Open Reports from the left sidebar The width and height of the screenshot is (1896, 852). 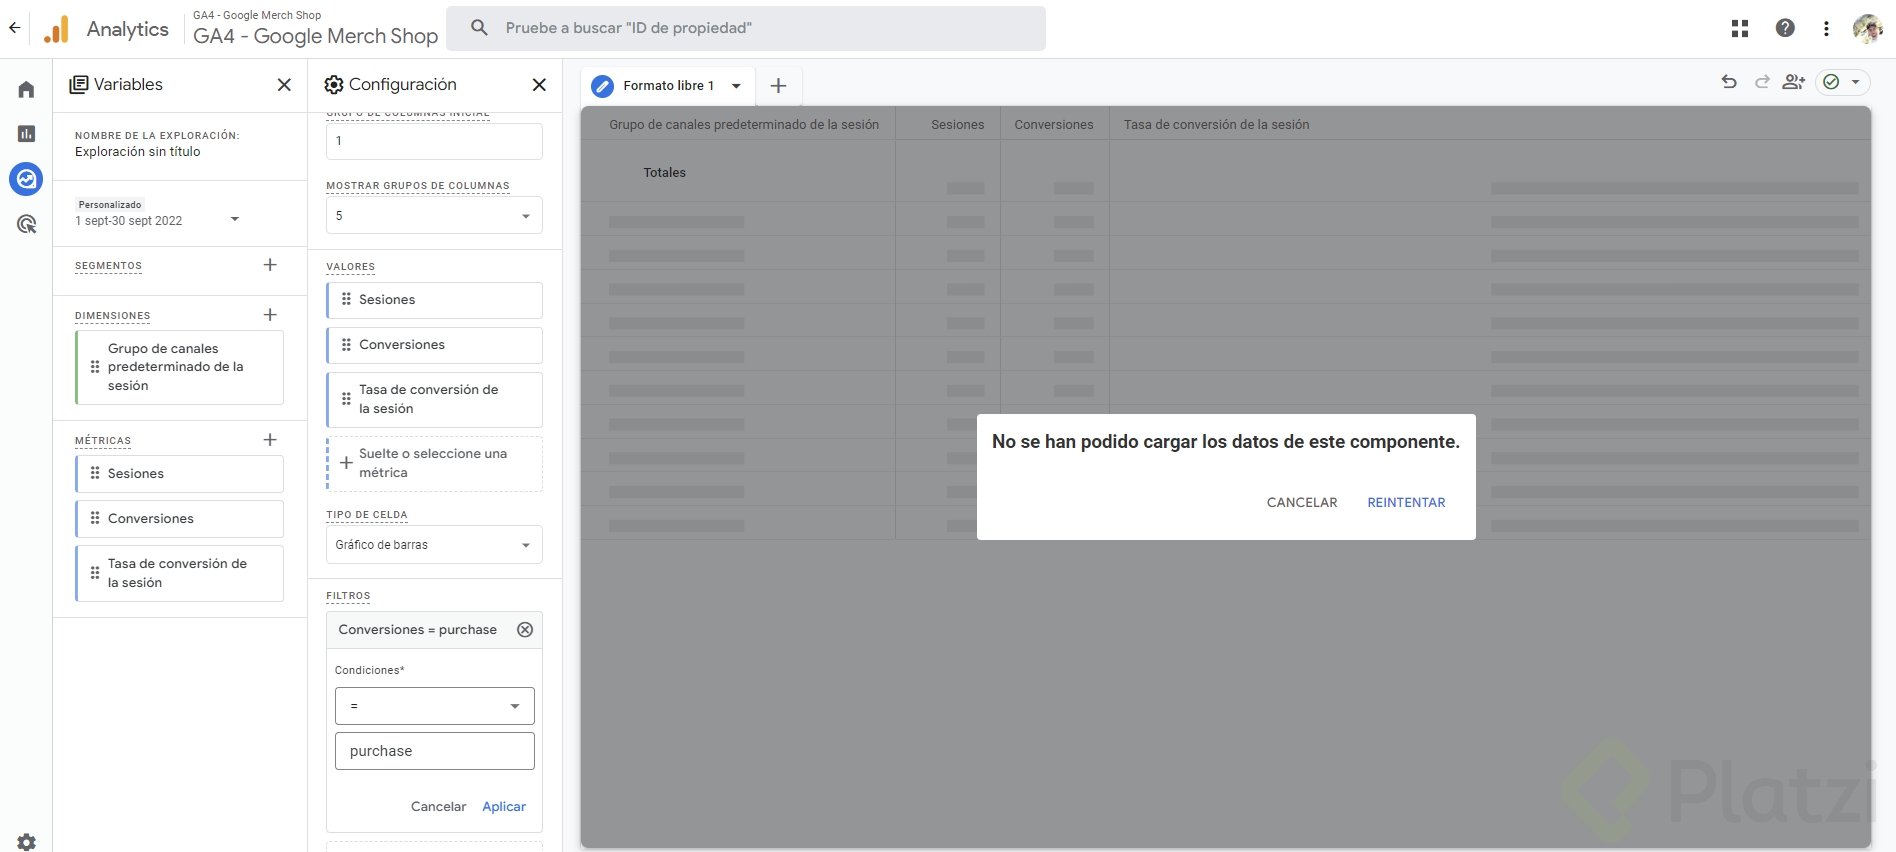click(x=27, y=134)
